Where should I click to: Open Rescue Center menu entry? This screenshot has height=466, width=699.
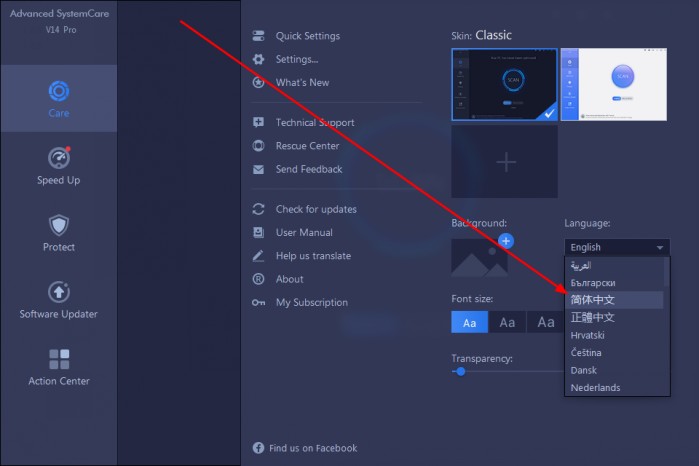click(307, 146)
